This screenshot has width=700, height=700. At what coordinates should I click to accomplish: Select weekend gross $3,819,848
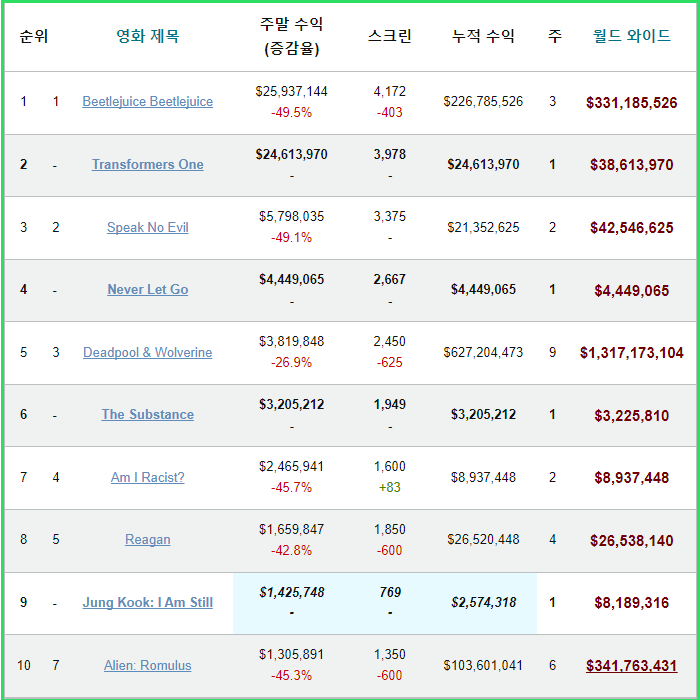point(292,341)
